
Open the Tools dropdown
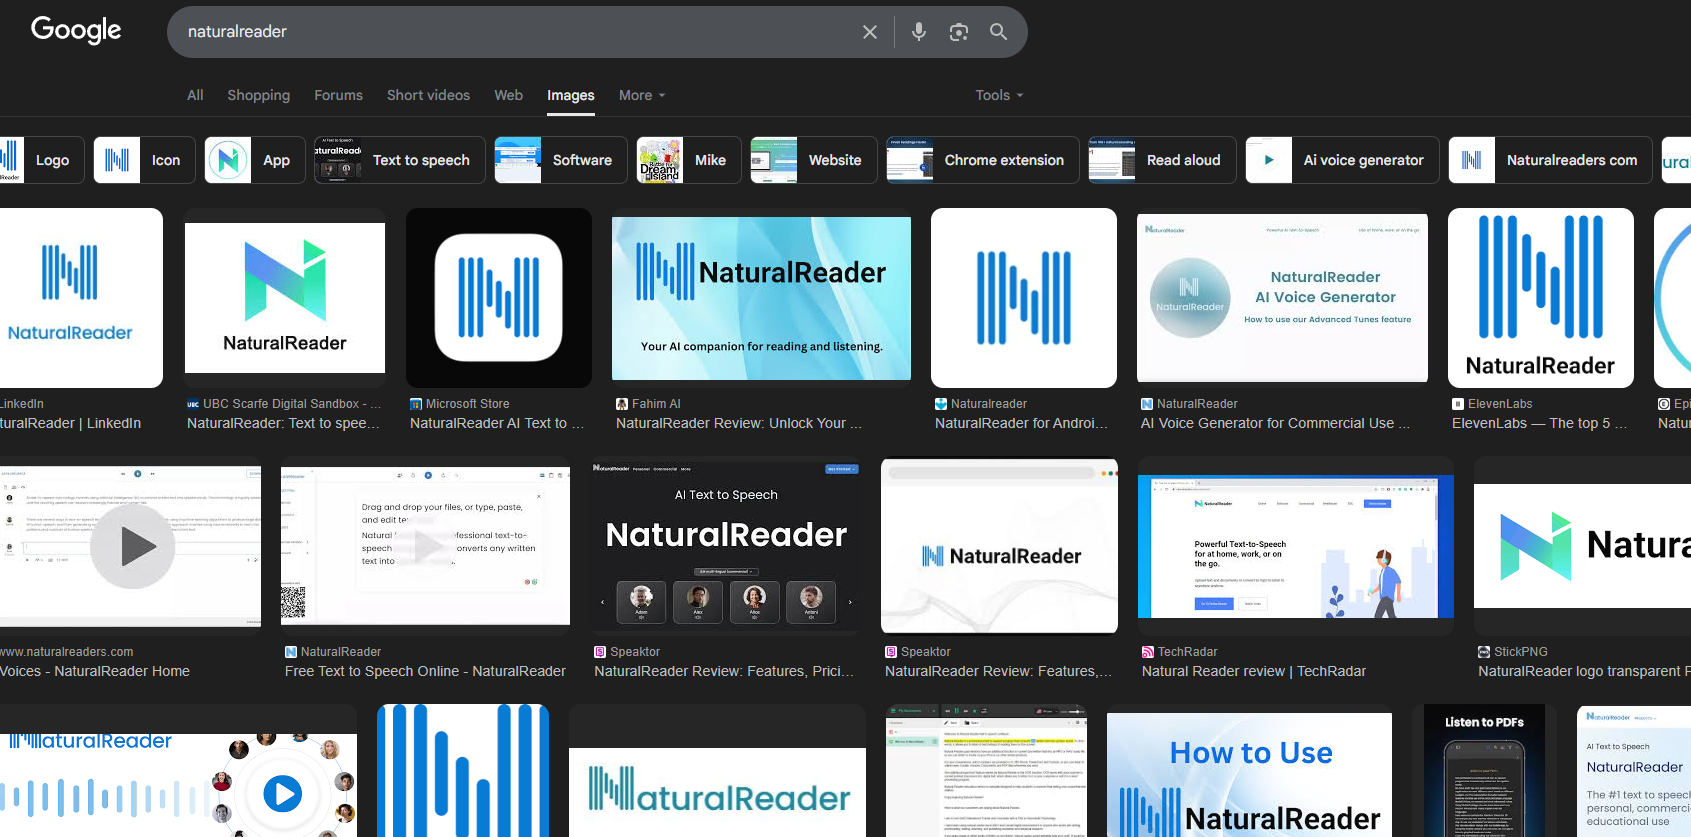(1000, 95)
